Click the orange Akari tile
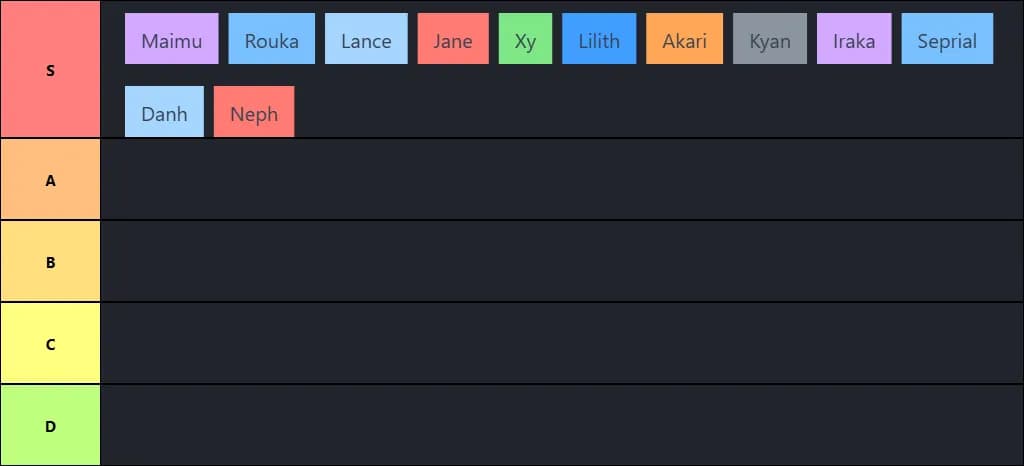This screenshot has height=466, width=1024. 685,40
